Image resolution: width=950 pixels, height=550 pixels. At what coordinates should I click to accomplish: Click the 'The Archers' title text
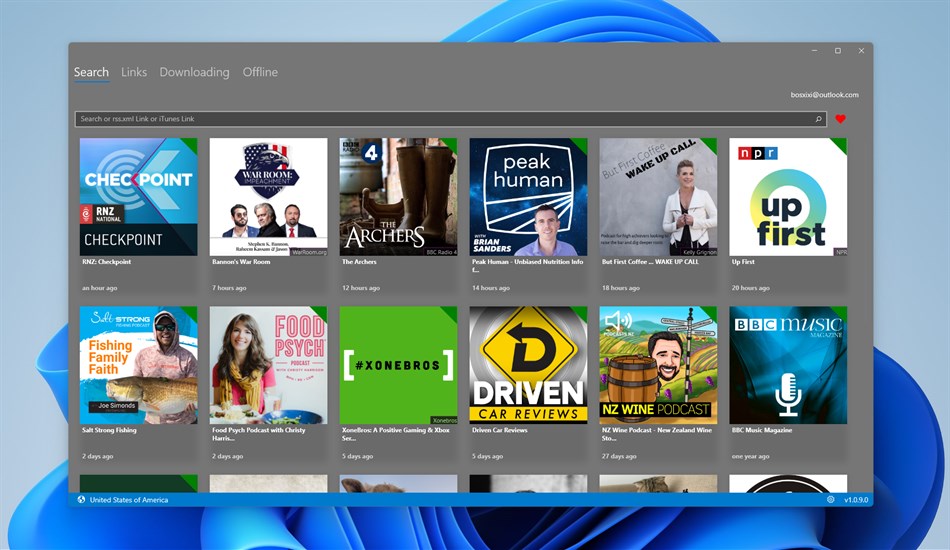pyautogui.click(x=359, y=262)
